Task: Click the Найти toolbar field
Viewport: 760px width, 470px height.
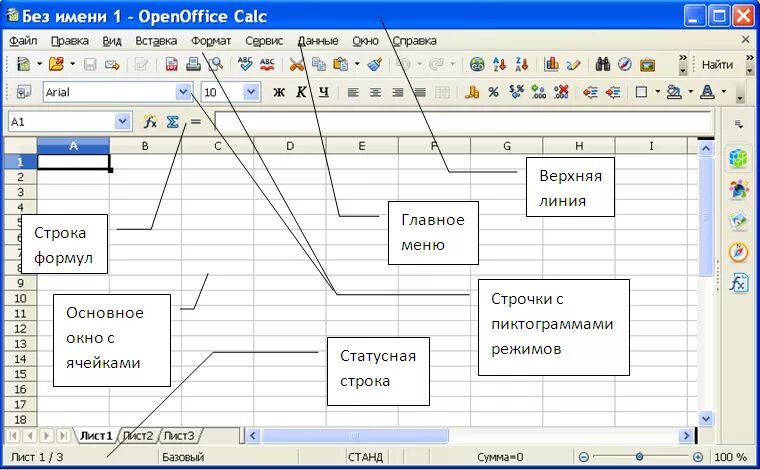Action: (x=717, y=64)
